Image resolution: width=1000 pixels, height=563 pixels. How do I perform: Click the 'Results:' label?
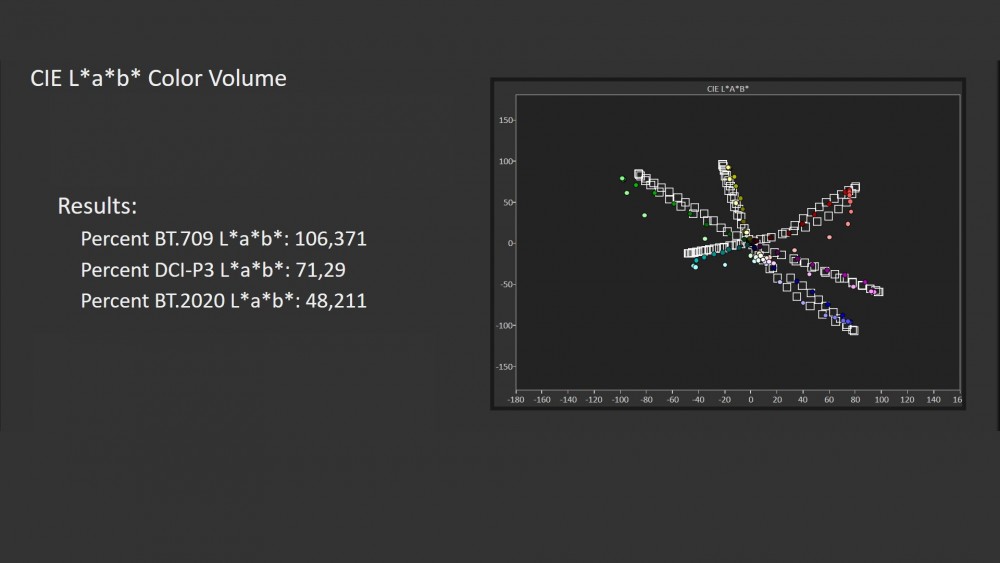click(97, 206)
